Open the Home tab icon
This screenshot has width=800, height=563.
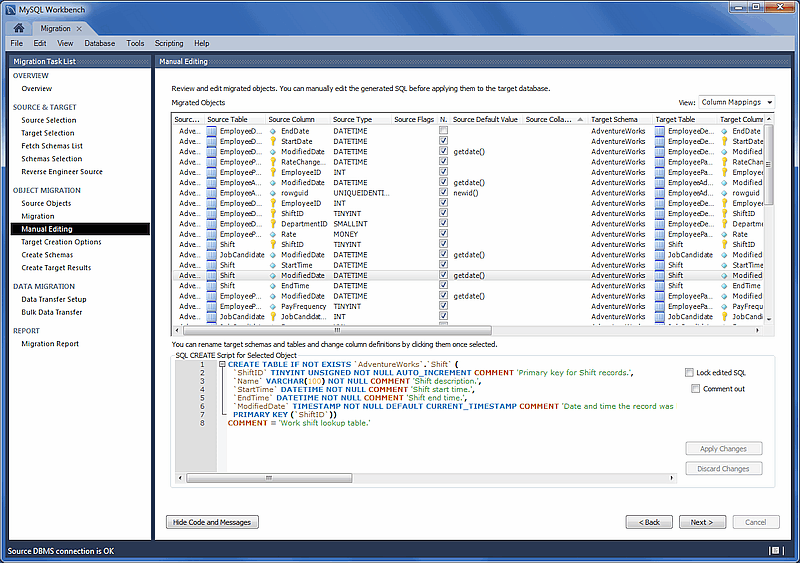point(18,28)
